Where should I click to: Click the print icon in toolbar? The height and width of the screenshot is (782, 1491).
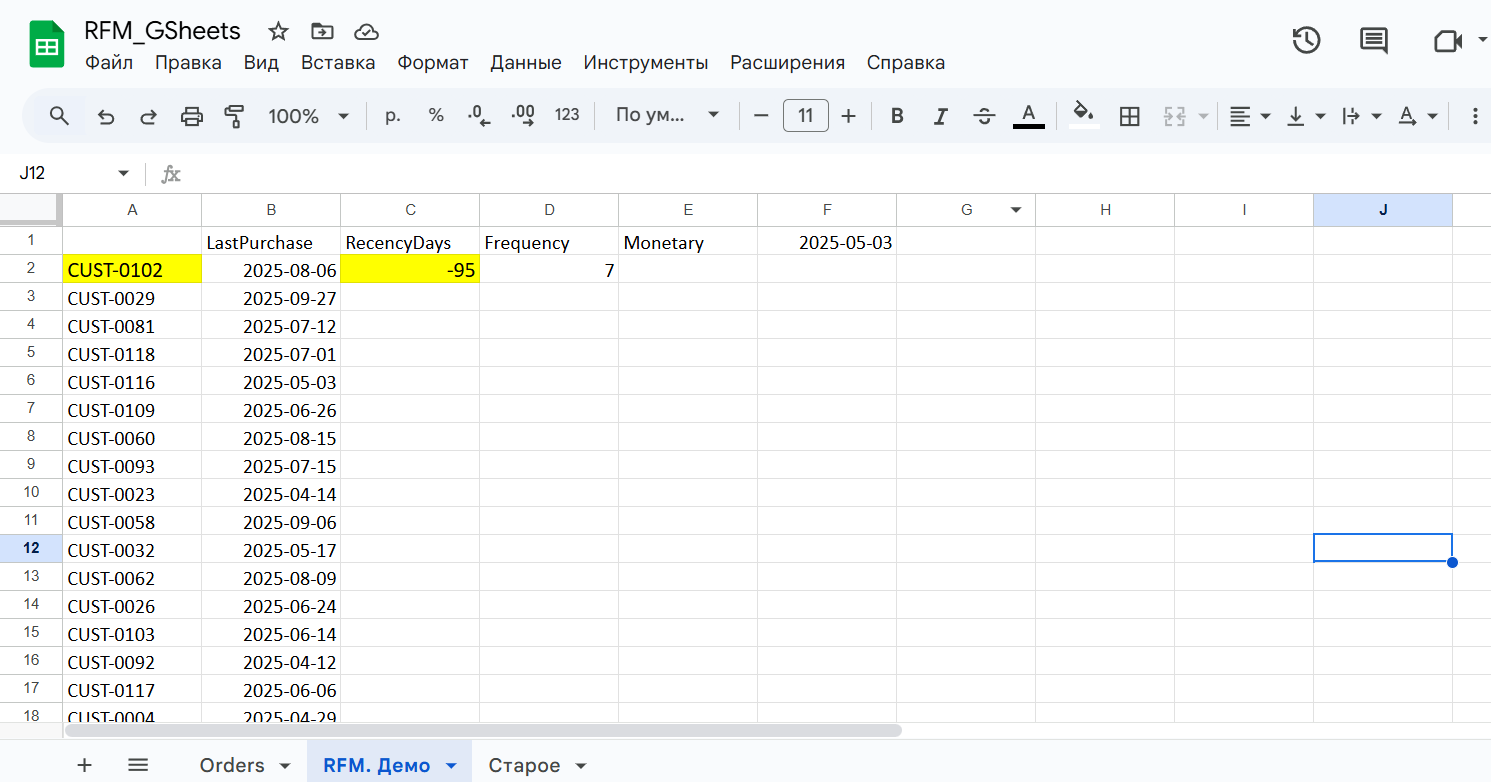[191, 116]
